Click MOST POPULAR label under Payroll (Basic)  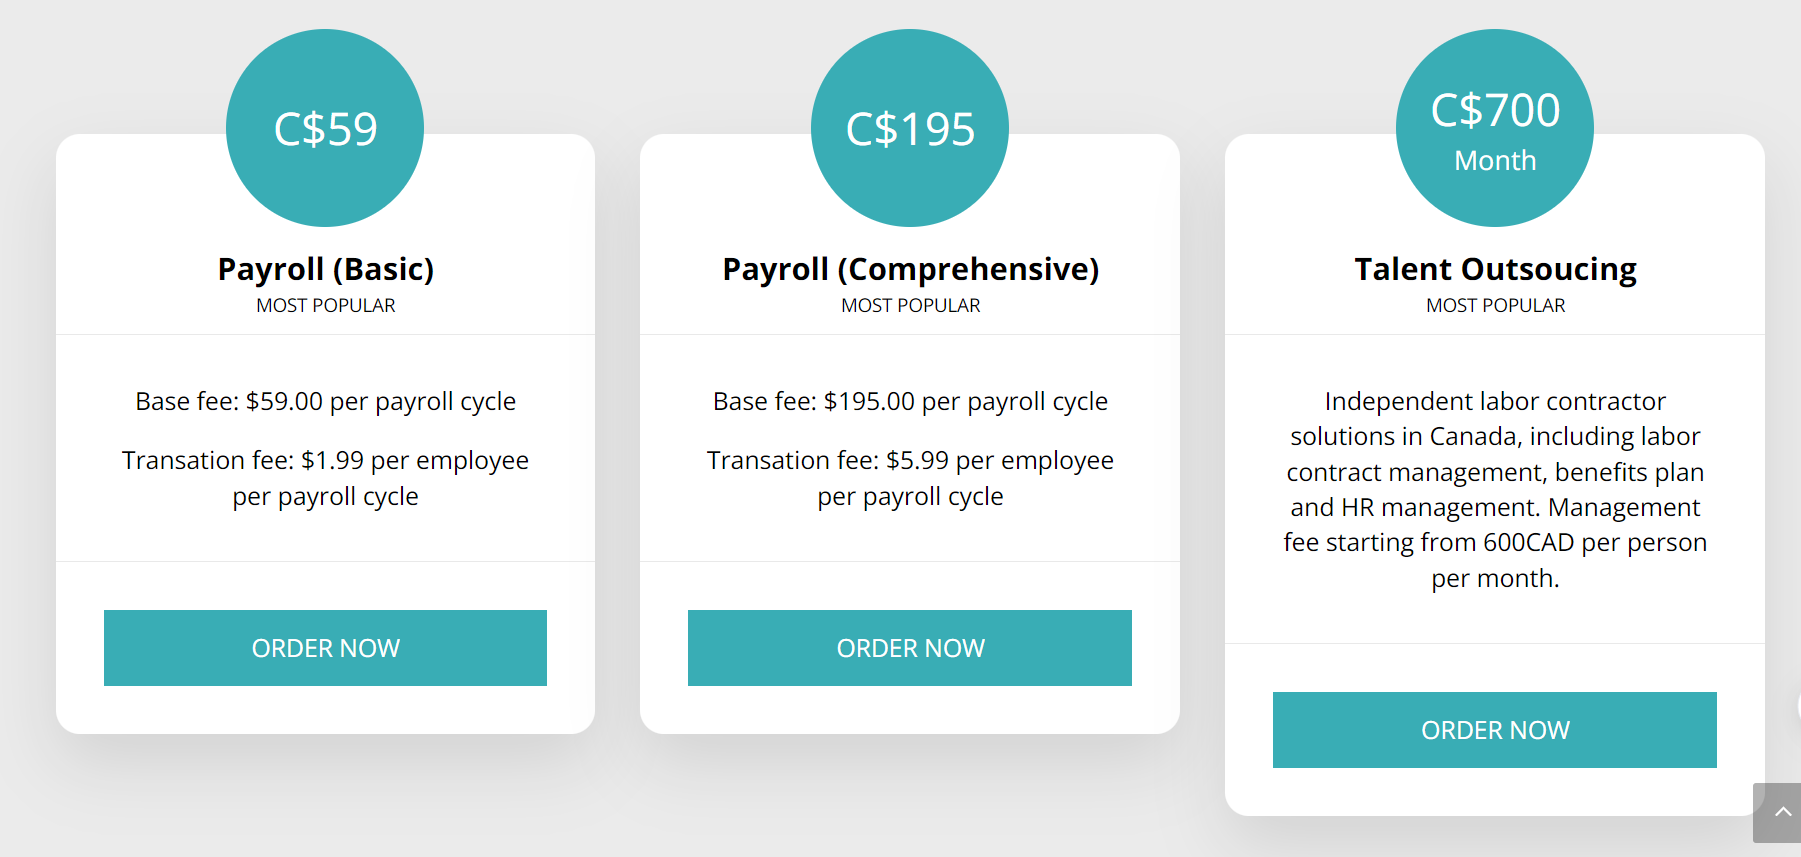coord(325,306)
